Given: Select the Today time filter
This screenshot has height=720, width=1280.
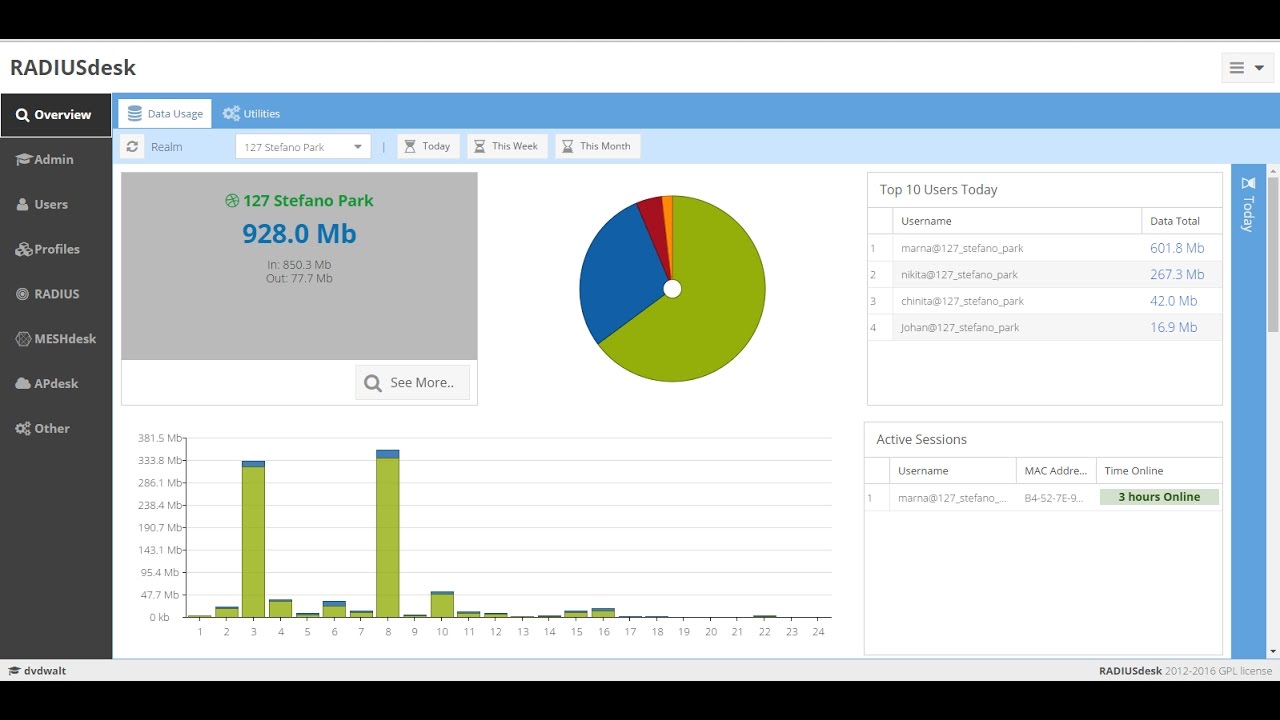Looking at the screenshot, I should (428, 146).
